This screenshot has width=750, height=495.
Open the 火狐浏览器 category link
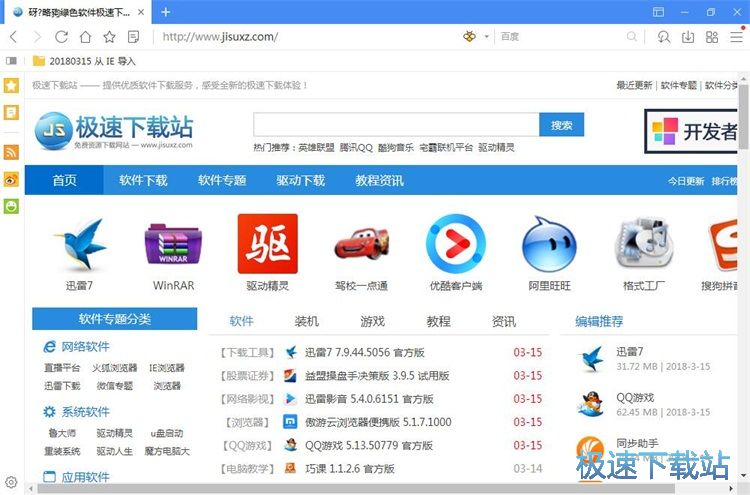[x=114, y=368]
